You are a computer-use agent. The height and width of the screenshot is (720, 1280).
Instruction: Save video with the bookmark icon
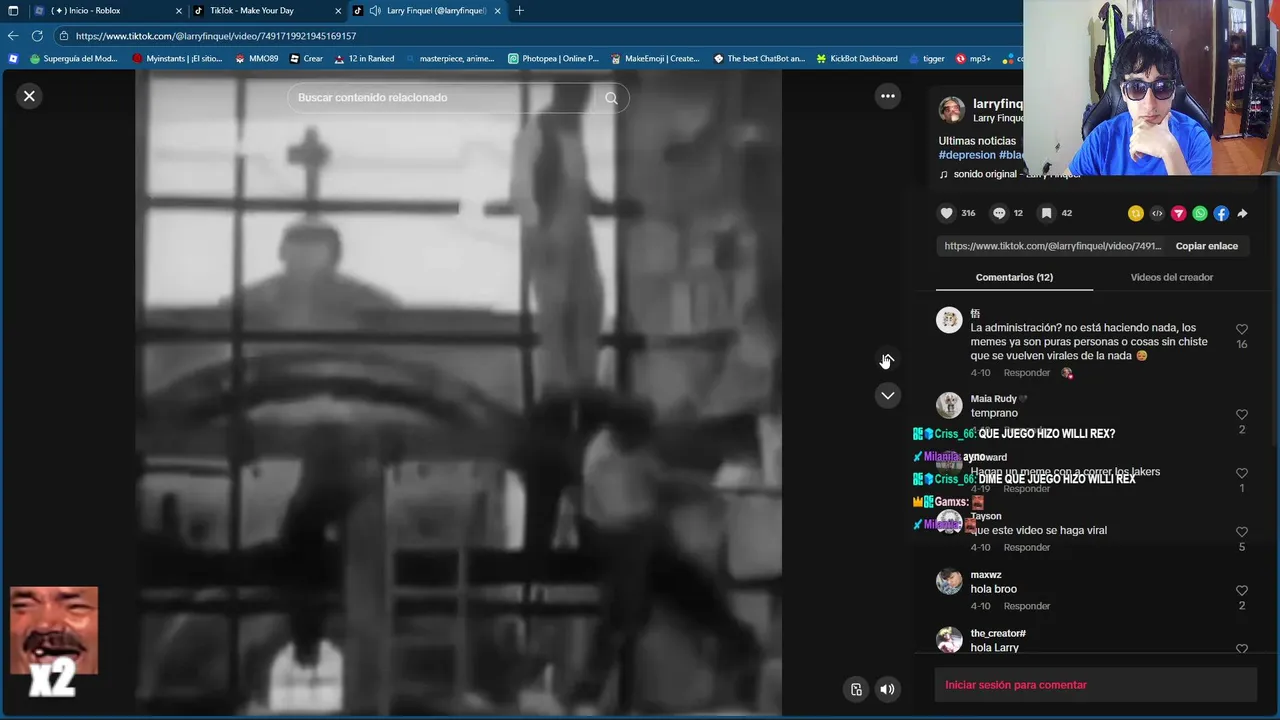pos(1046,213)
